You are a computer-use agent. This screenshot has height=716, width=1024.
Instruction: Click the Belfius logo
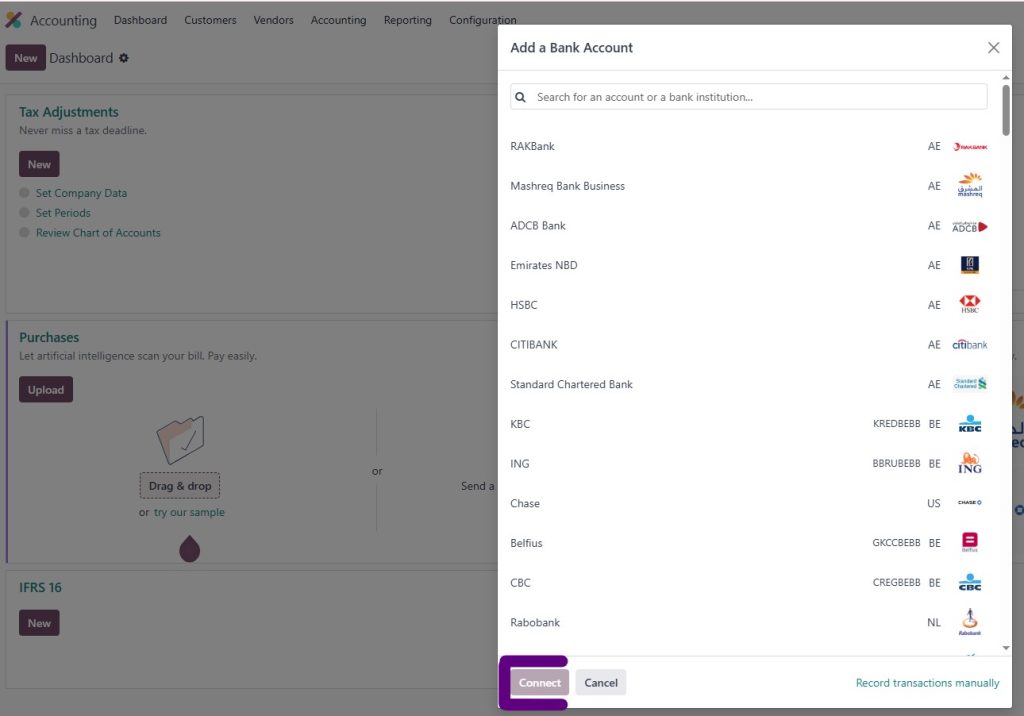970,542
